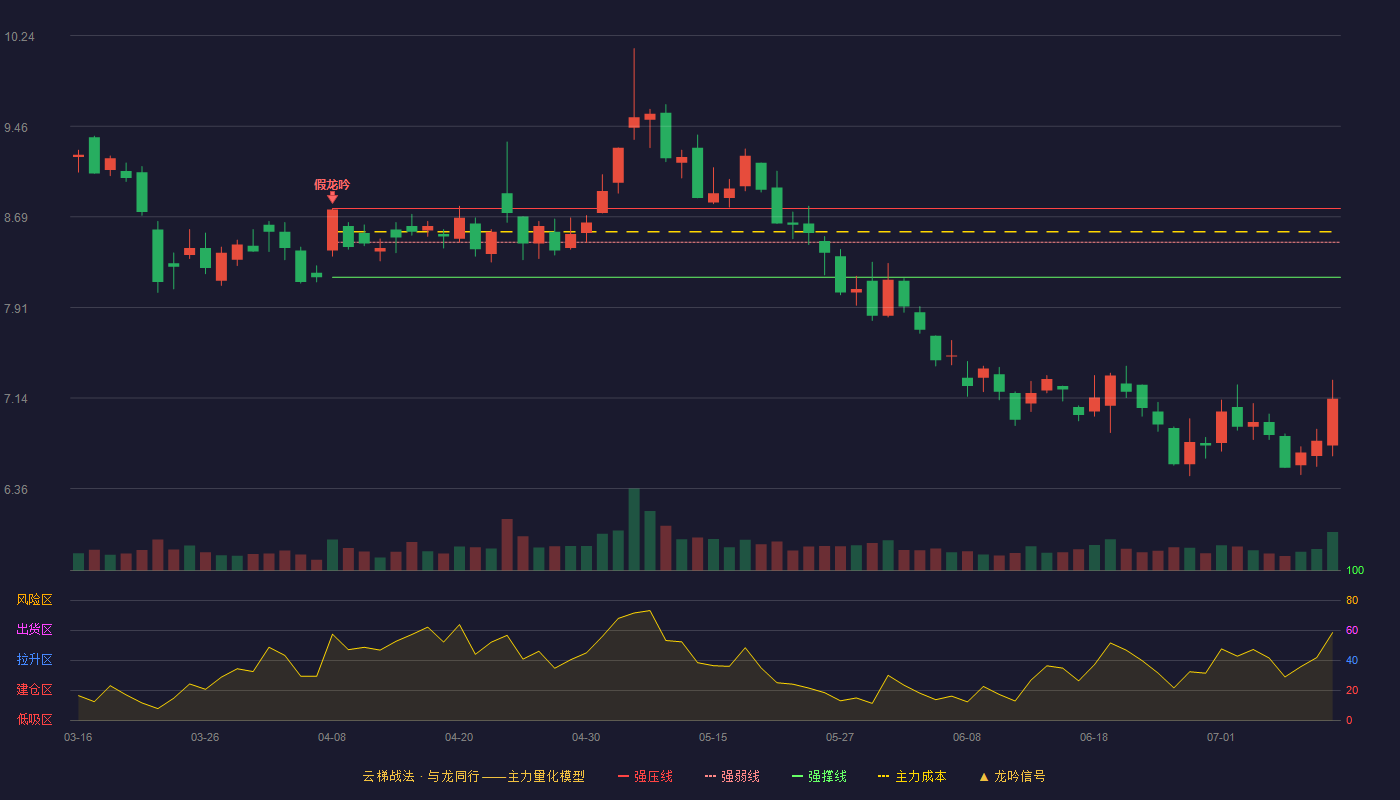Click the candlestick with the highest upper wick
This screenshot has height=800, width=1400.
point(634,122)
